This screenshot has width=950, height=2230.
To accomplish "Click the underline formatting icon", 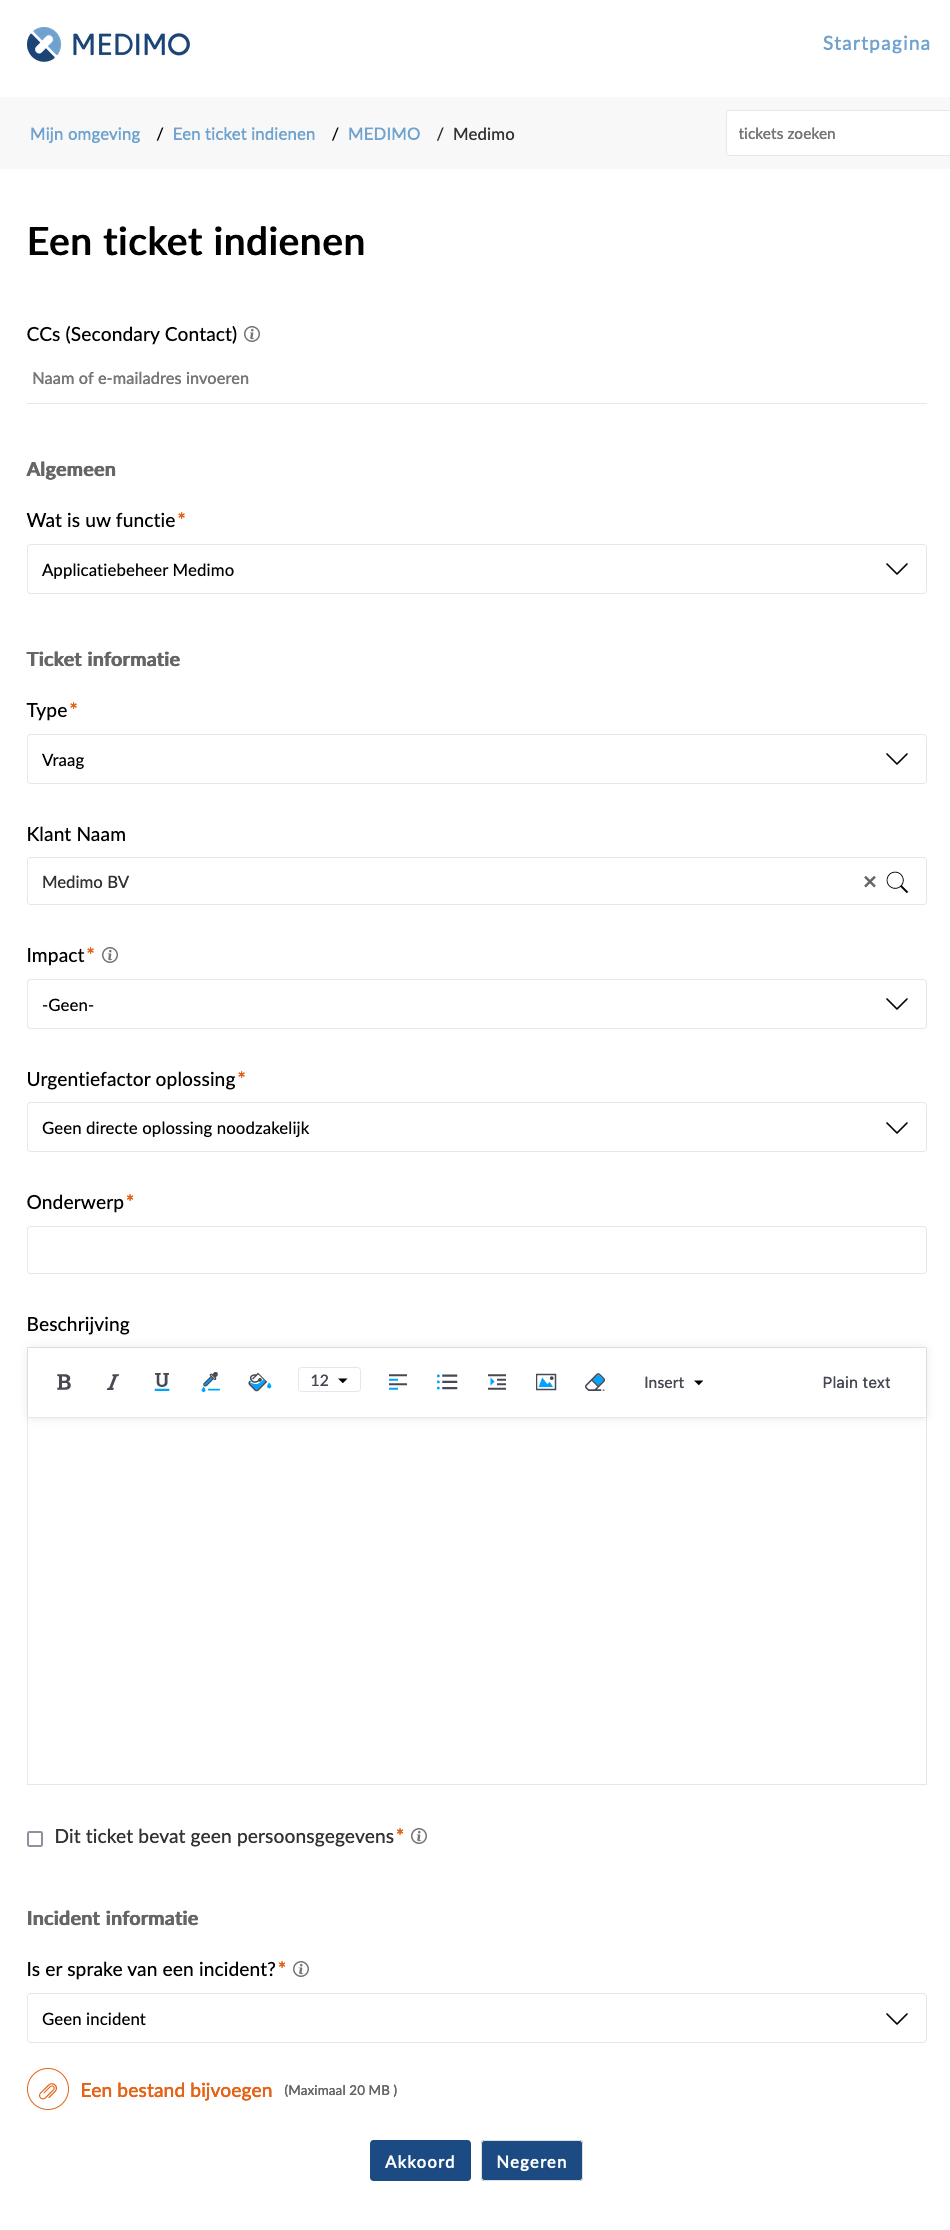I will point(162,1382).
